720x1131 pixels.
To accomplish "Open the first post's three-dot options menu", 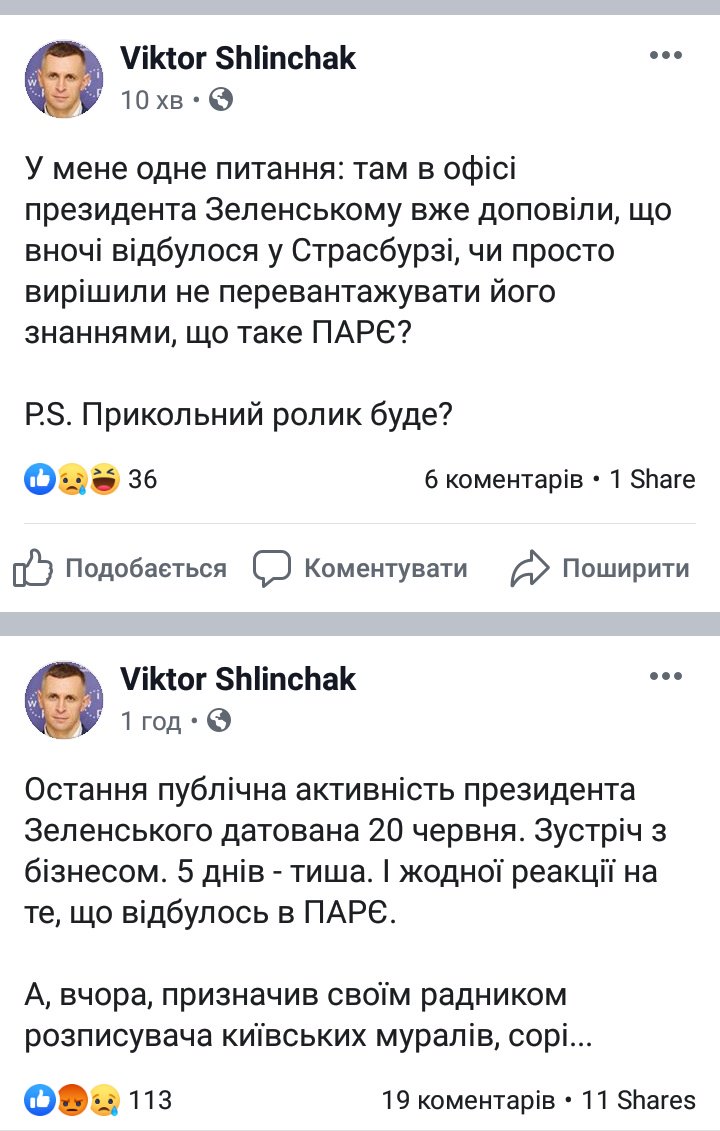I will click(665, 57).
